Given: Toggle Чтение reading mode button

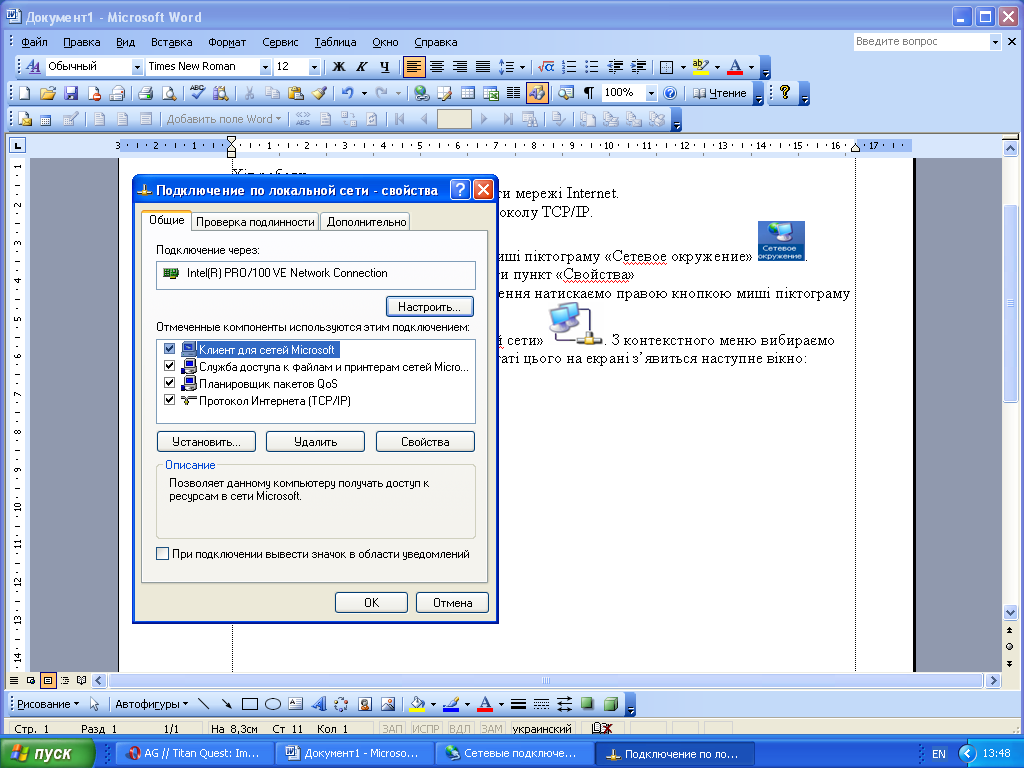Looking at the screenshot, I should pos(719,93).
